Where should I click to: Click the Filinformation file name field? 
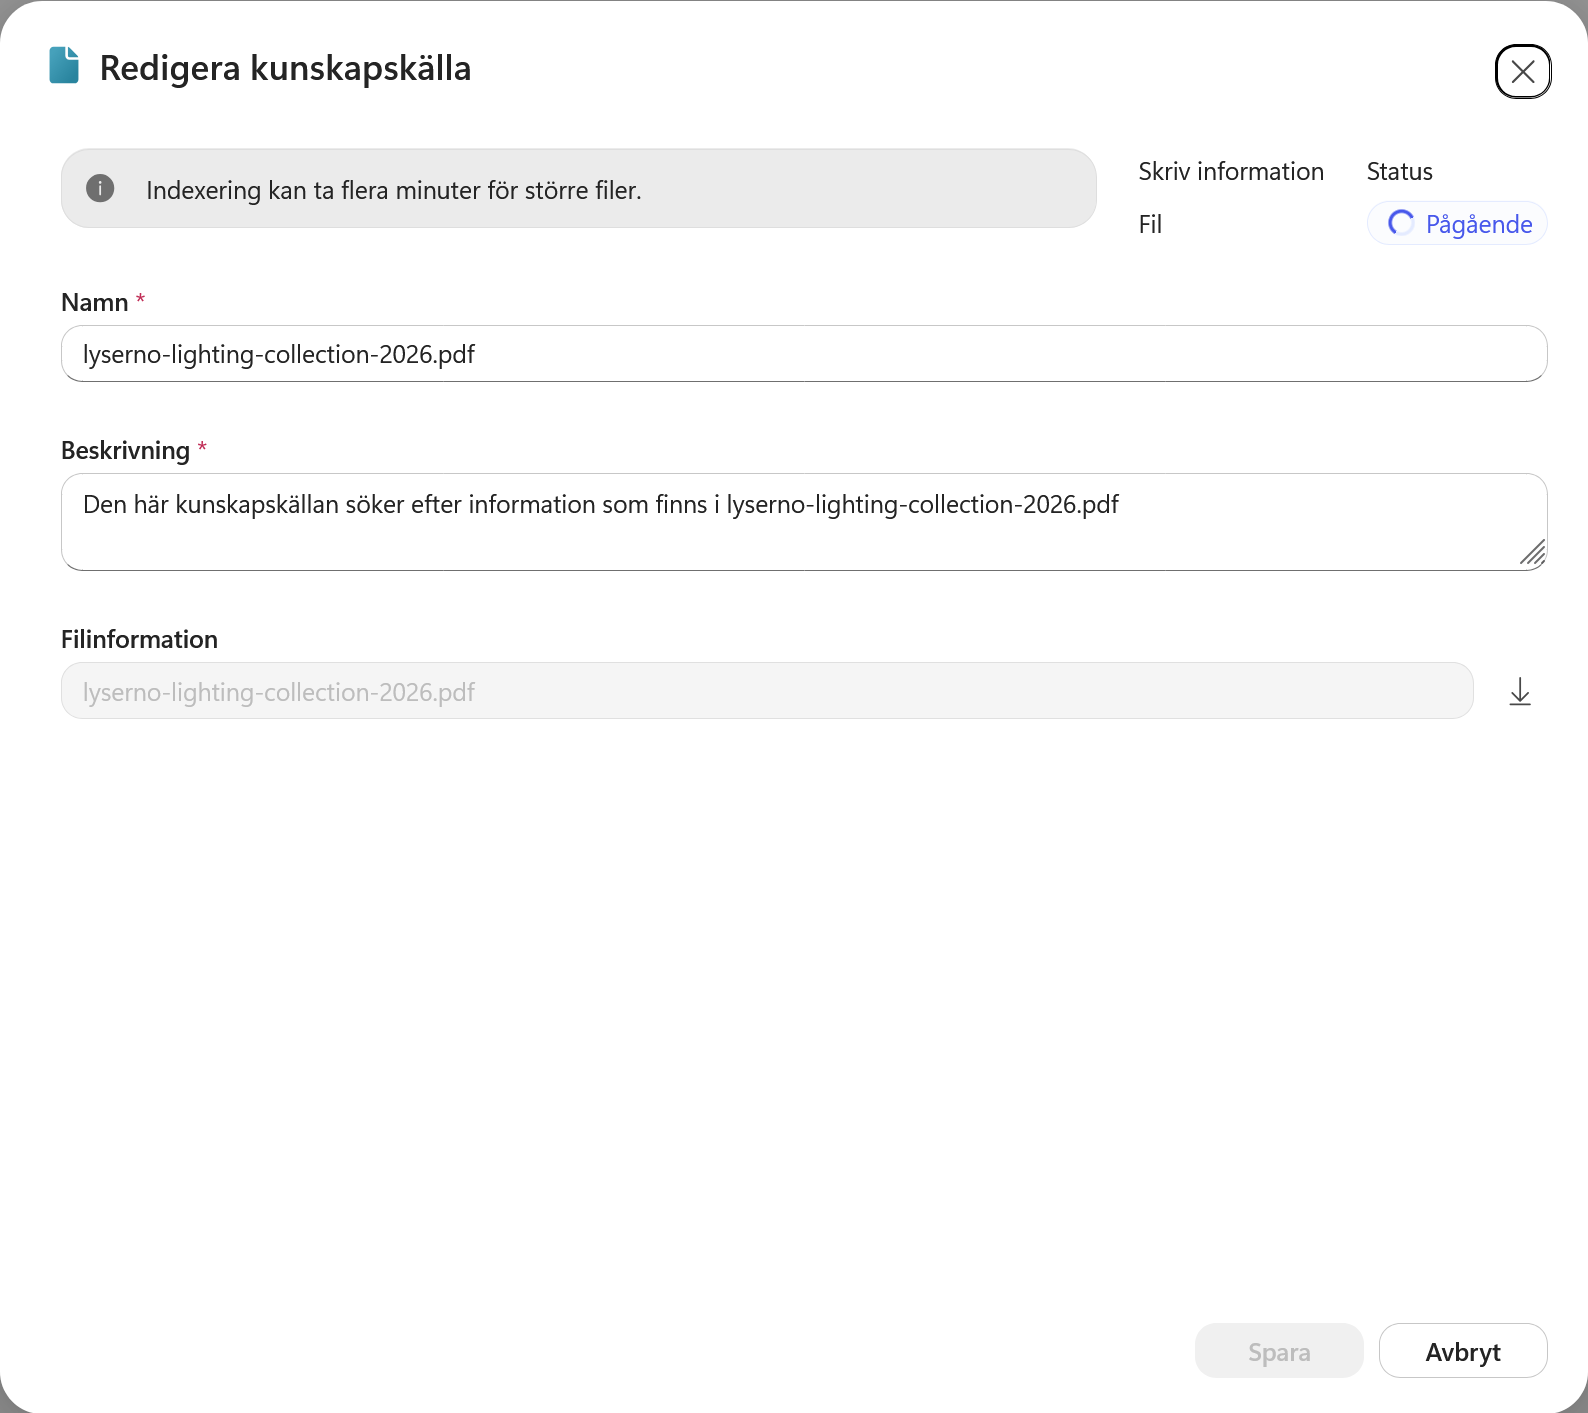767,691
